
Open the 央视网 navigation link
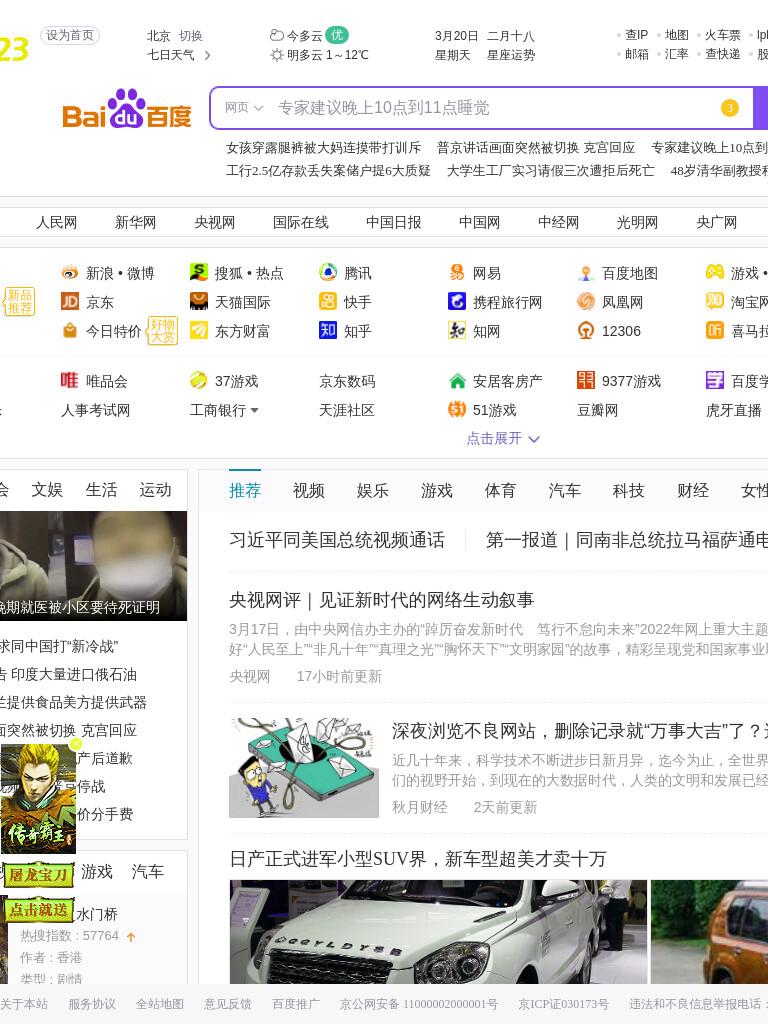pos(214,223)
